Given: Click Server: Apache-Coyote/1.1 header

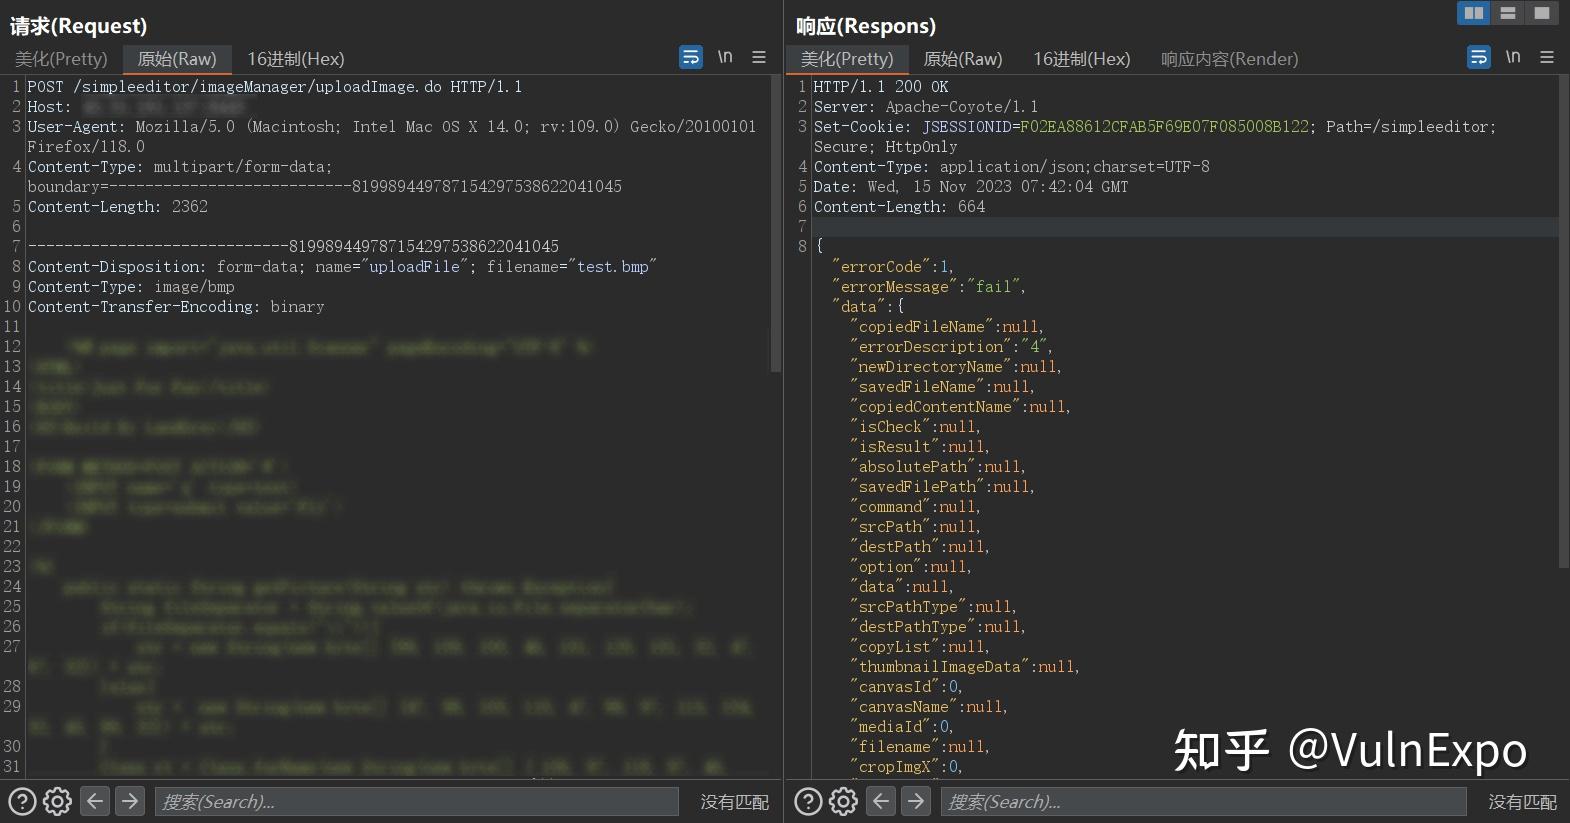Looking at the screenshot, I should (x=926, y=107).
